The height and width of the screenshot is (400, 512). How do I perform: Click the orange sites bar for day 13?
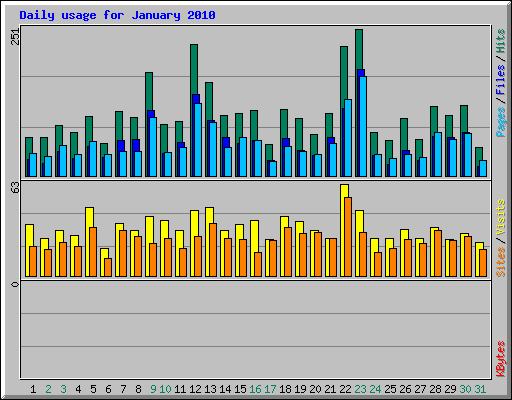click(x=213, y=250)
